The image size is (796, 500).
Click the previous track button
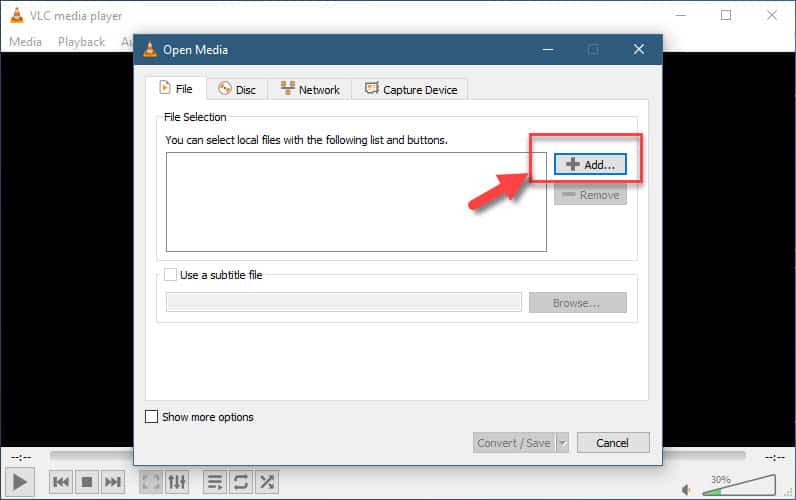click(61, 482)
